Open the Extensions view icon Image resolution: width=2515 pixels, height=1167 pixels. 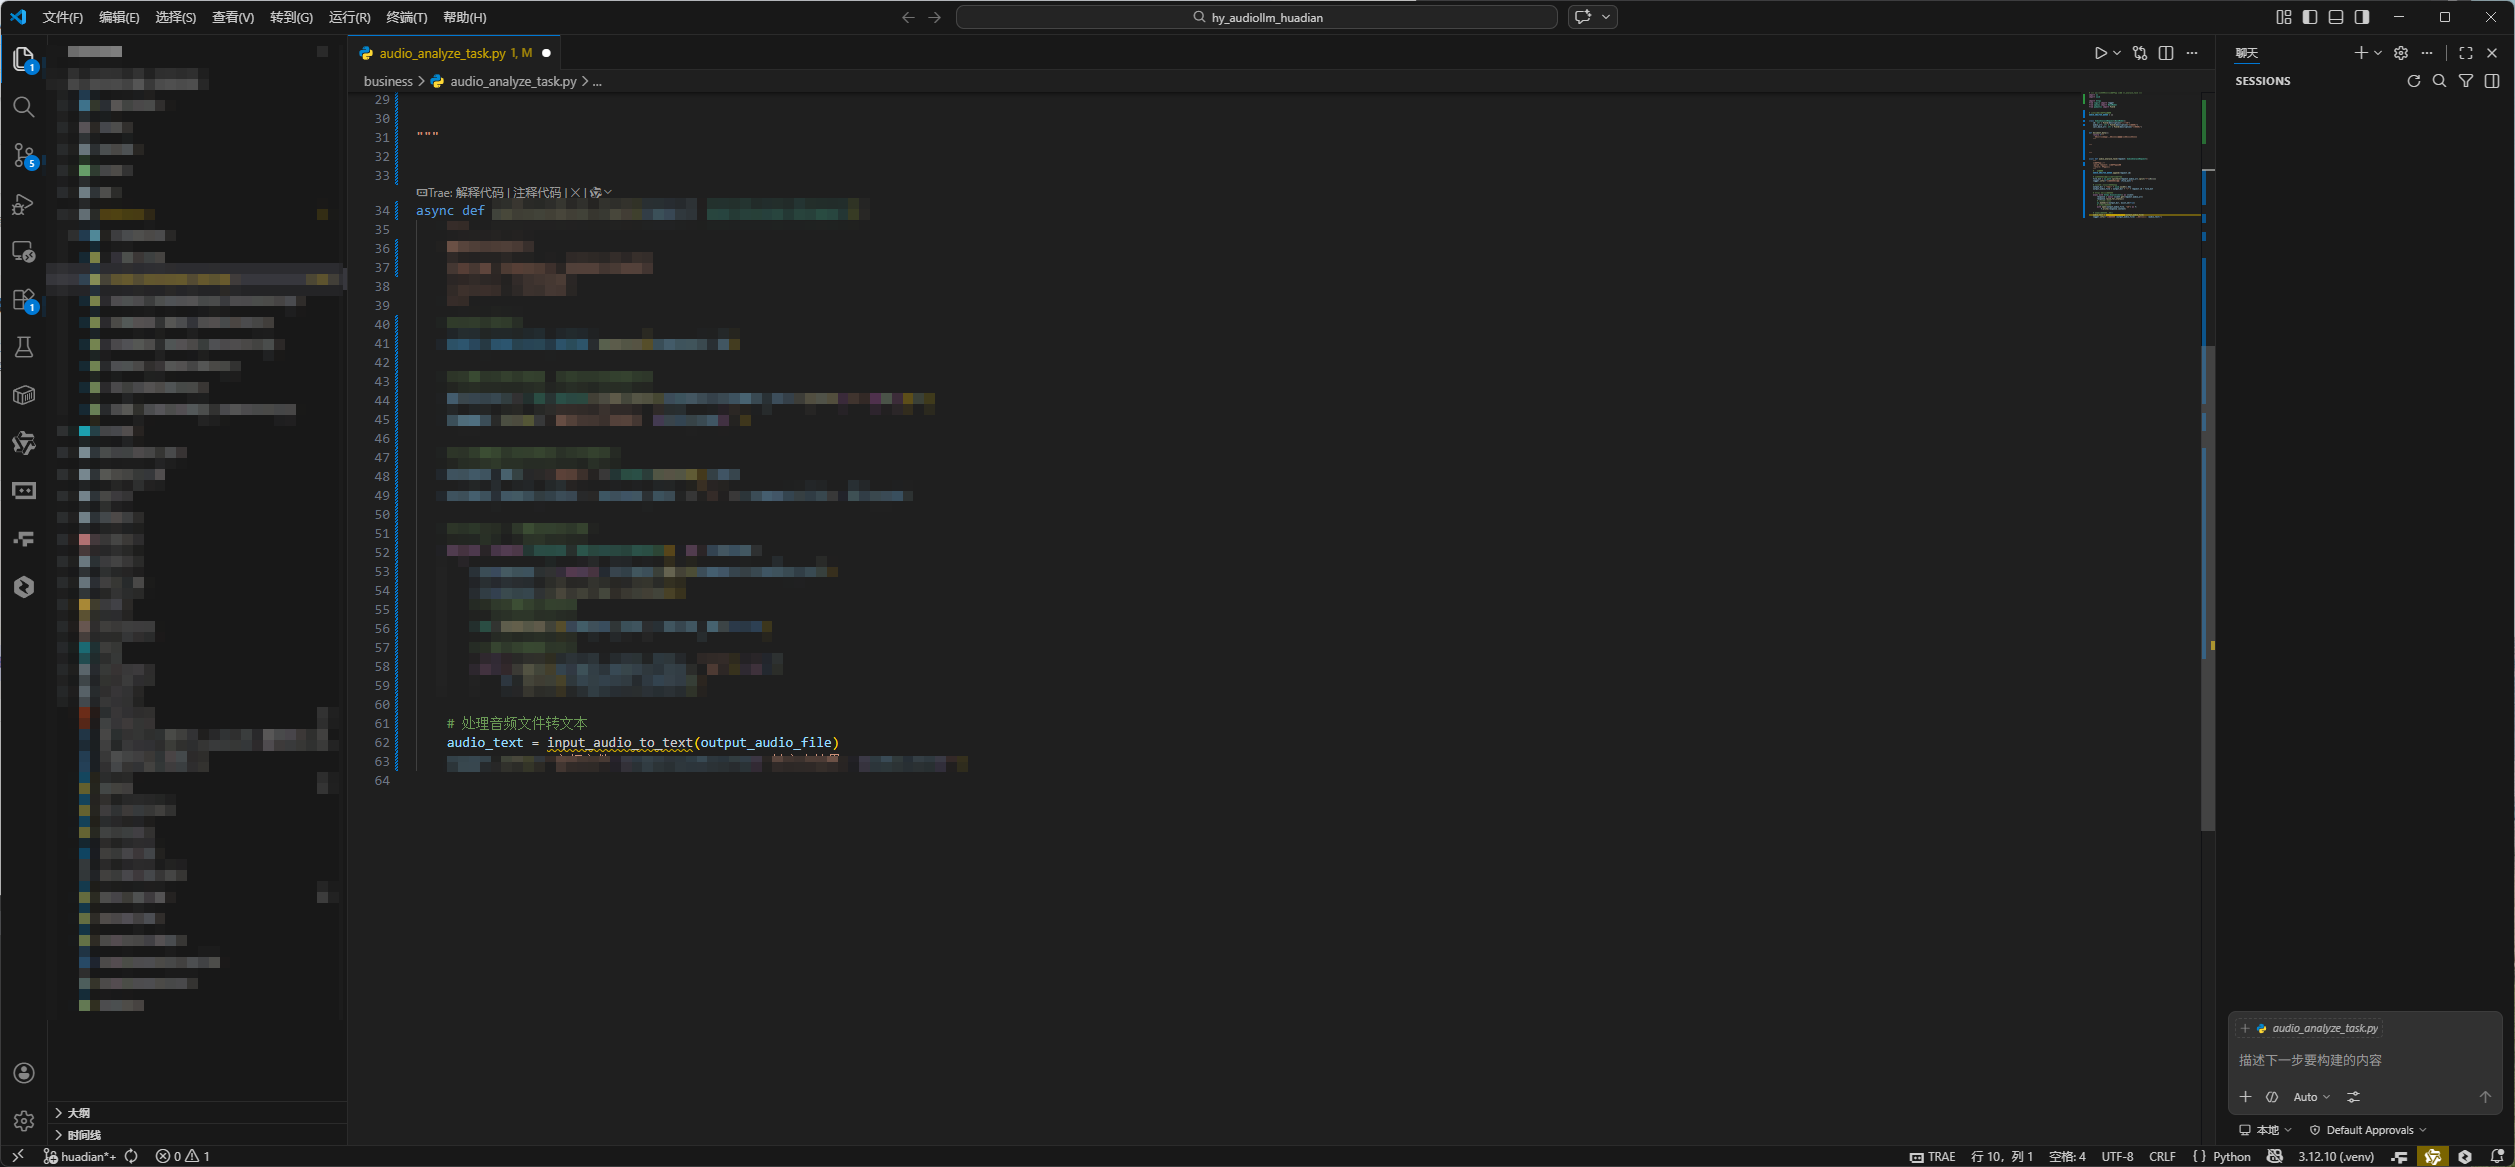point(24,300)
